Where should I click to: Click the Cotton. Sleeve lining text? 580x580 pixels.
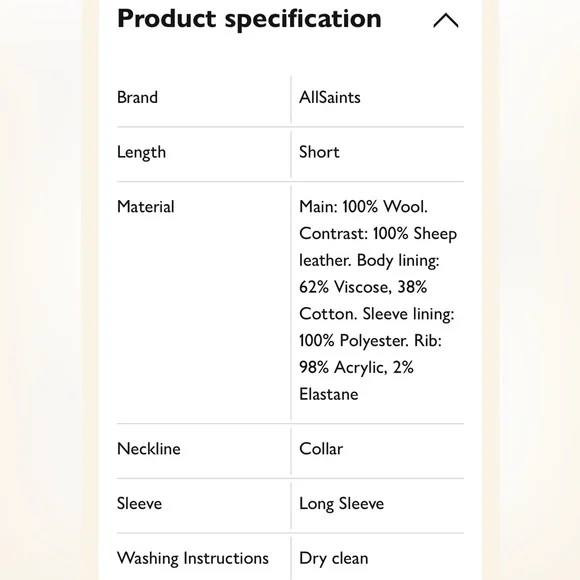point(377,314)
